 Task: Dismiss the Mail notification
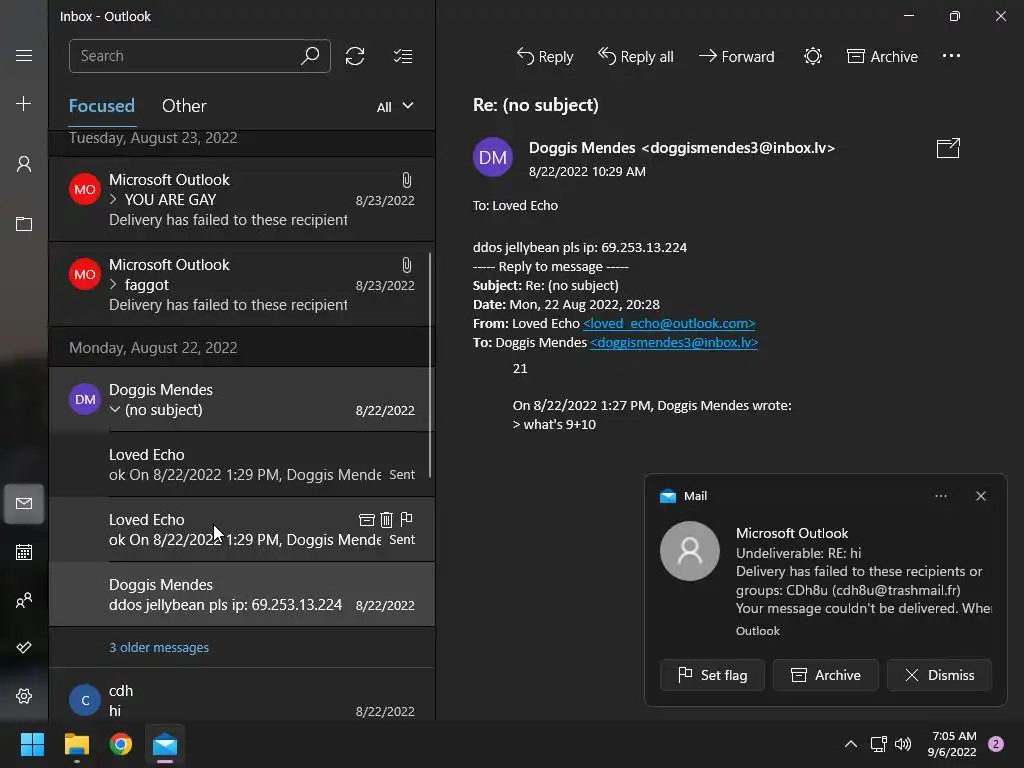click(x=939, y=675)
